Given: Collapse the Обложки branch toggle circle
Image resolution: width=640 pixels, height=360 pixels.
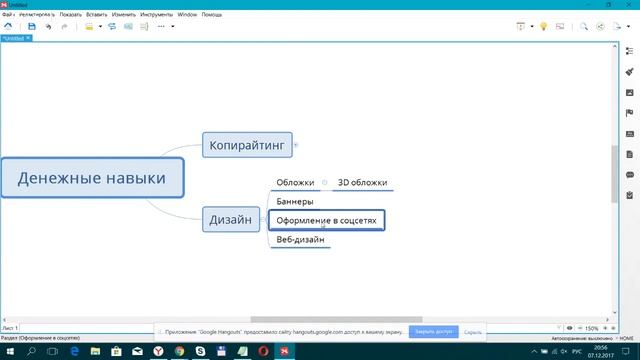Looking at the screenshot, I should pos(324,183).
